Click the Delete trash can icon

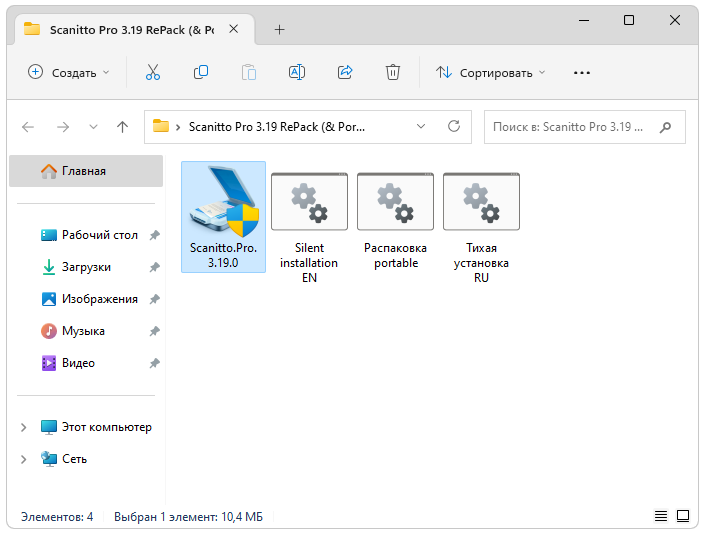393,72
